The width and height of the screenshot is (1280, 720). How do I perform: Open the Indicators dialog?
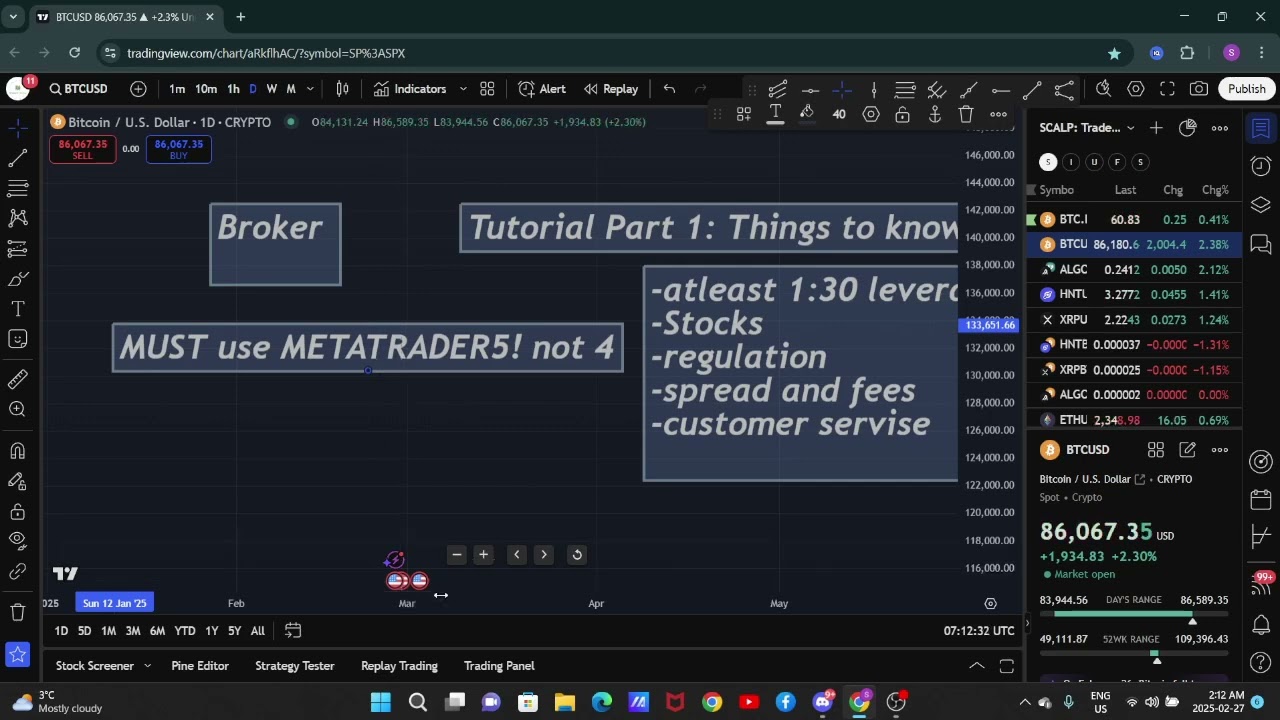tap(410, 89)
